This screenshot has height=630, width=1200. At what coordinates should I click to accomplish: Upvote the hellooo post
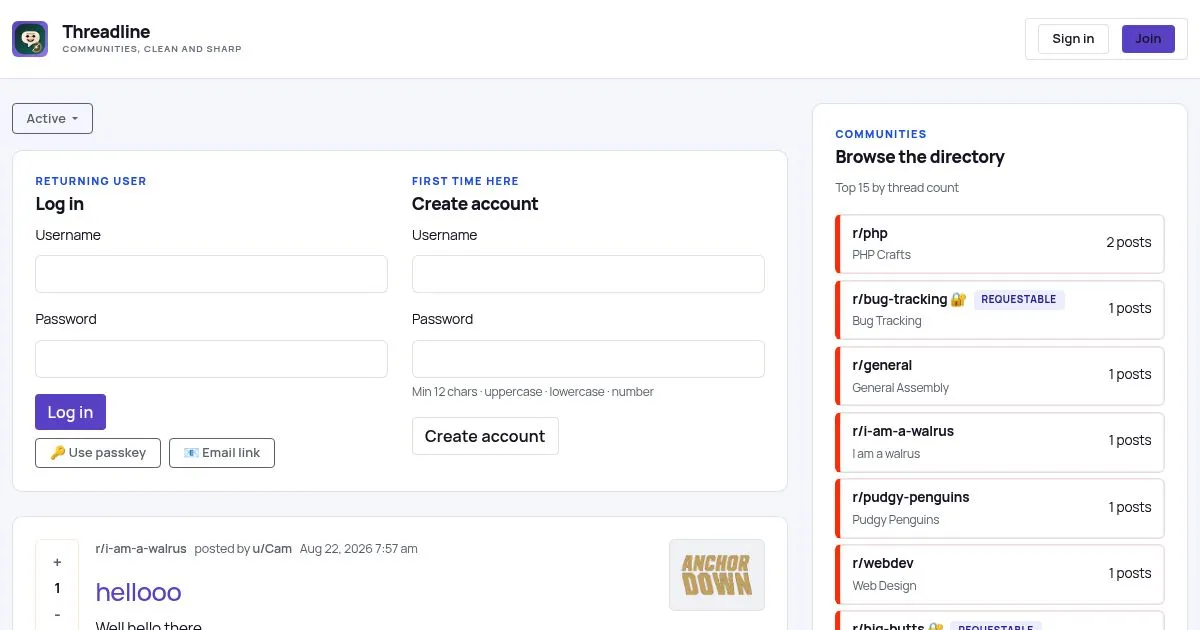click(57, 562)
